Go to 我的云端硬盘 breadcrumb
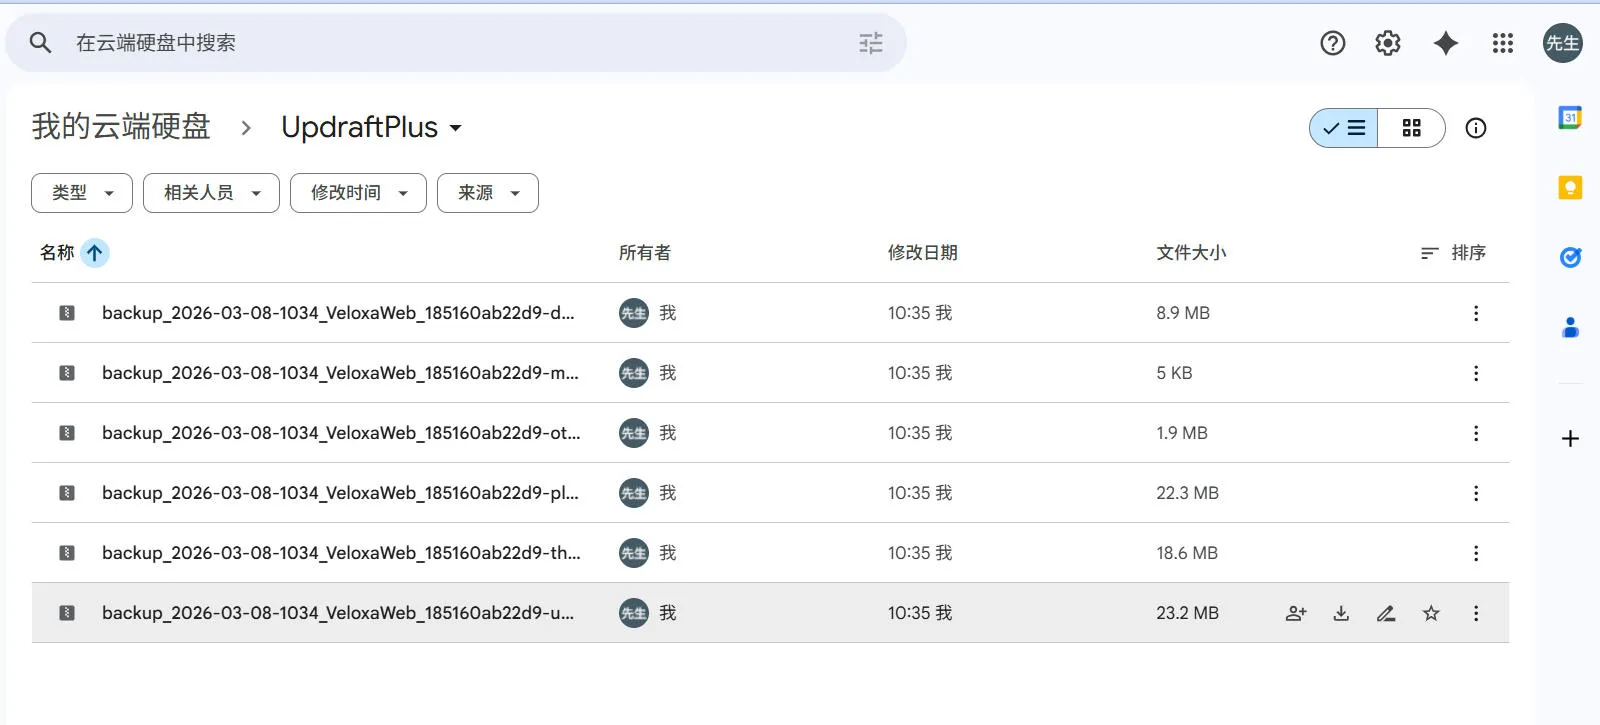Screen dimensions: 1600x725 [x=121, y=127]
